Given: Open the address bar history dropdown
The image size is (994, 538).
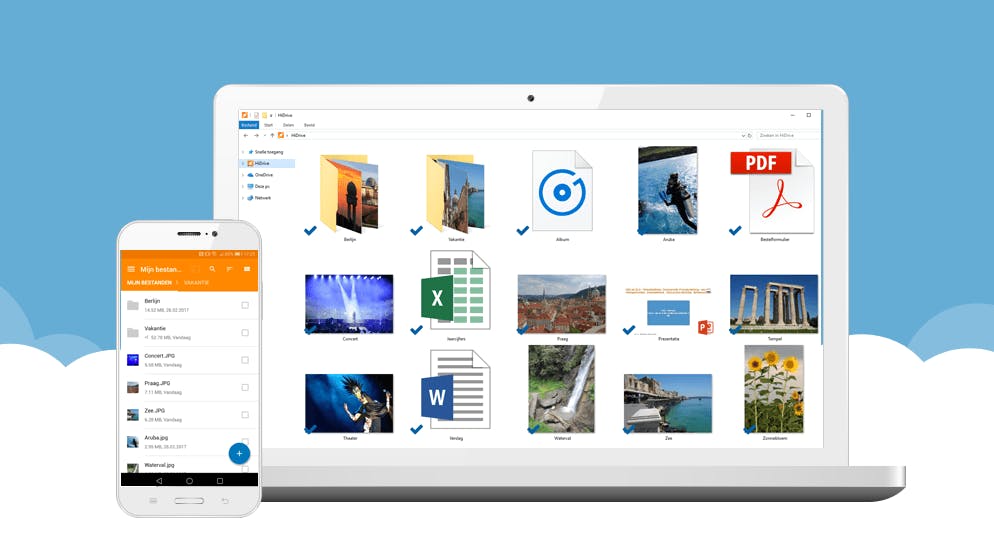Looking at the screenshot, I should point(743,136).
